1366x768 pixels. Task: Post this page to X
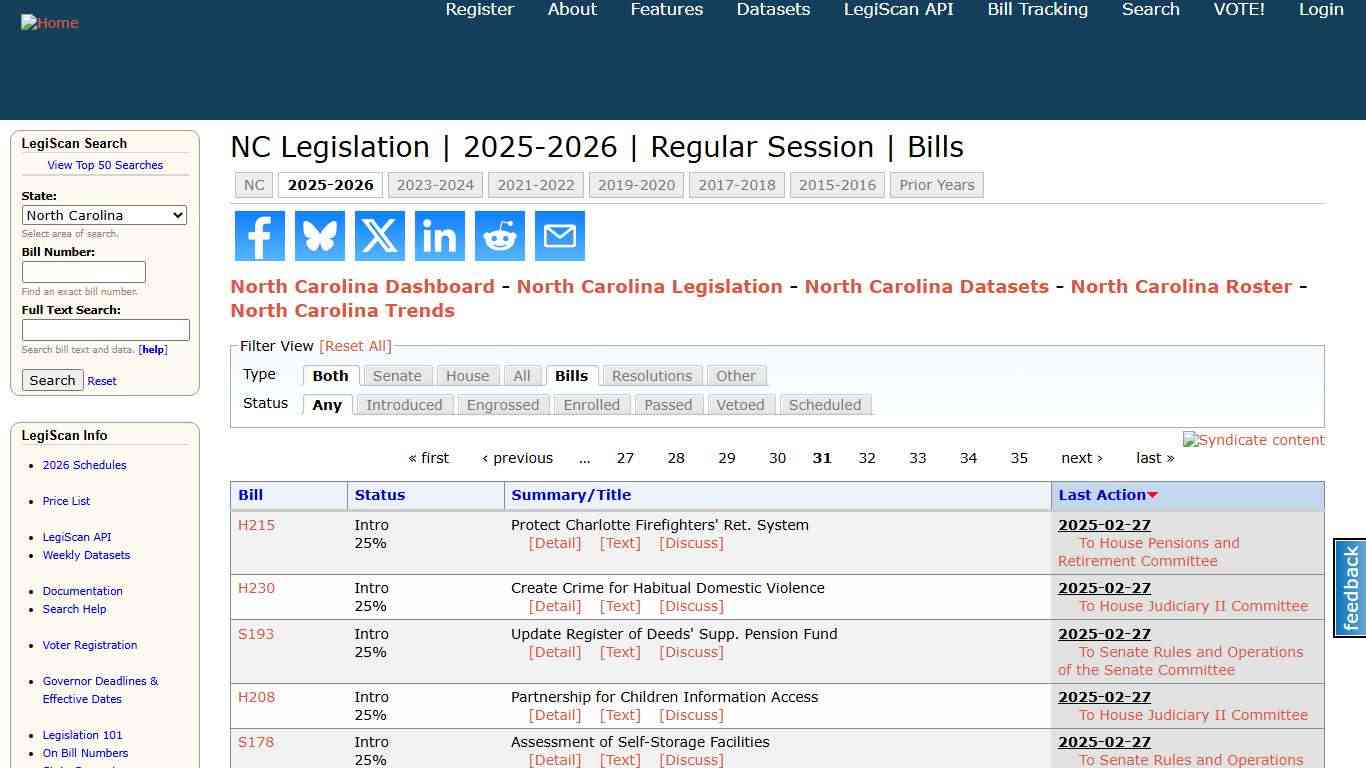[x=379, y=236]
